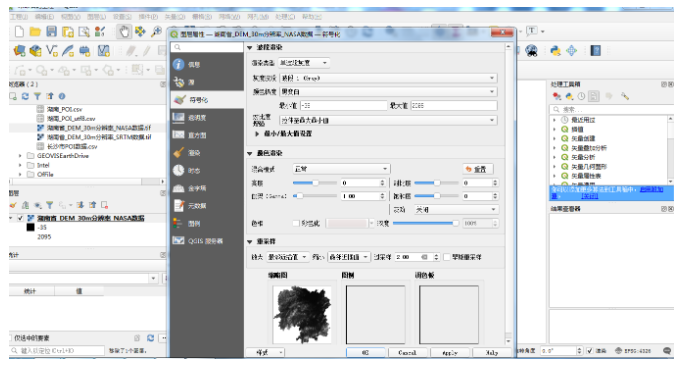The image size is (680, 368).
Task: Click the History clock icon in Processing Toolbox
Action: coord(581,96)
